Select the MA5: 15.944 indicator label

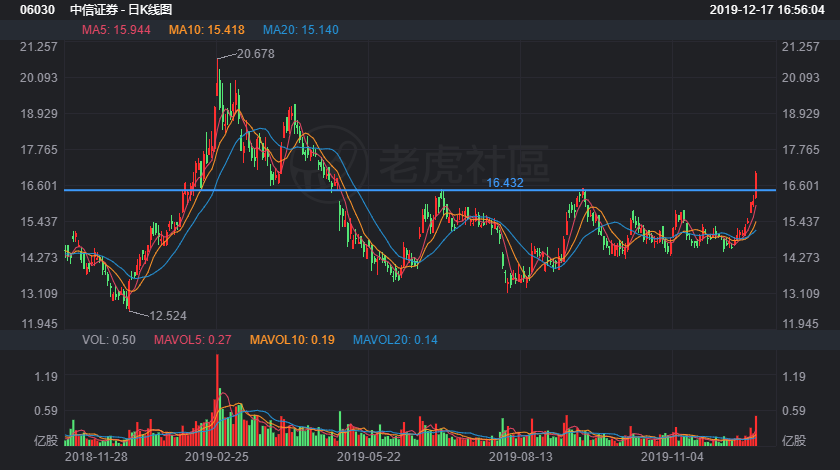116,30
